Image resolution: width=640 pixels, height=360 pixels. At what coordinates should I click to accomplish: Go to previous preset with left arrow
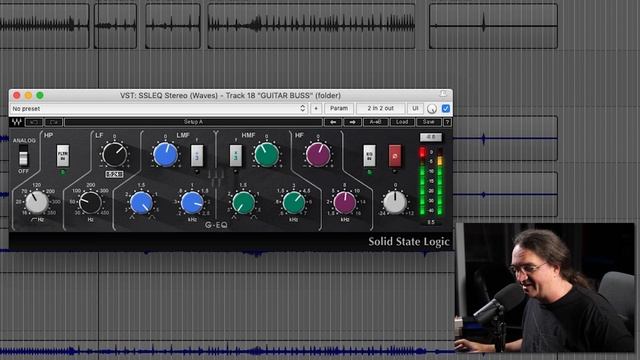point(333,122)
